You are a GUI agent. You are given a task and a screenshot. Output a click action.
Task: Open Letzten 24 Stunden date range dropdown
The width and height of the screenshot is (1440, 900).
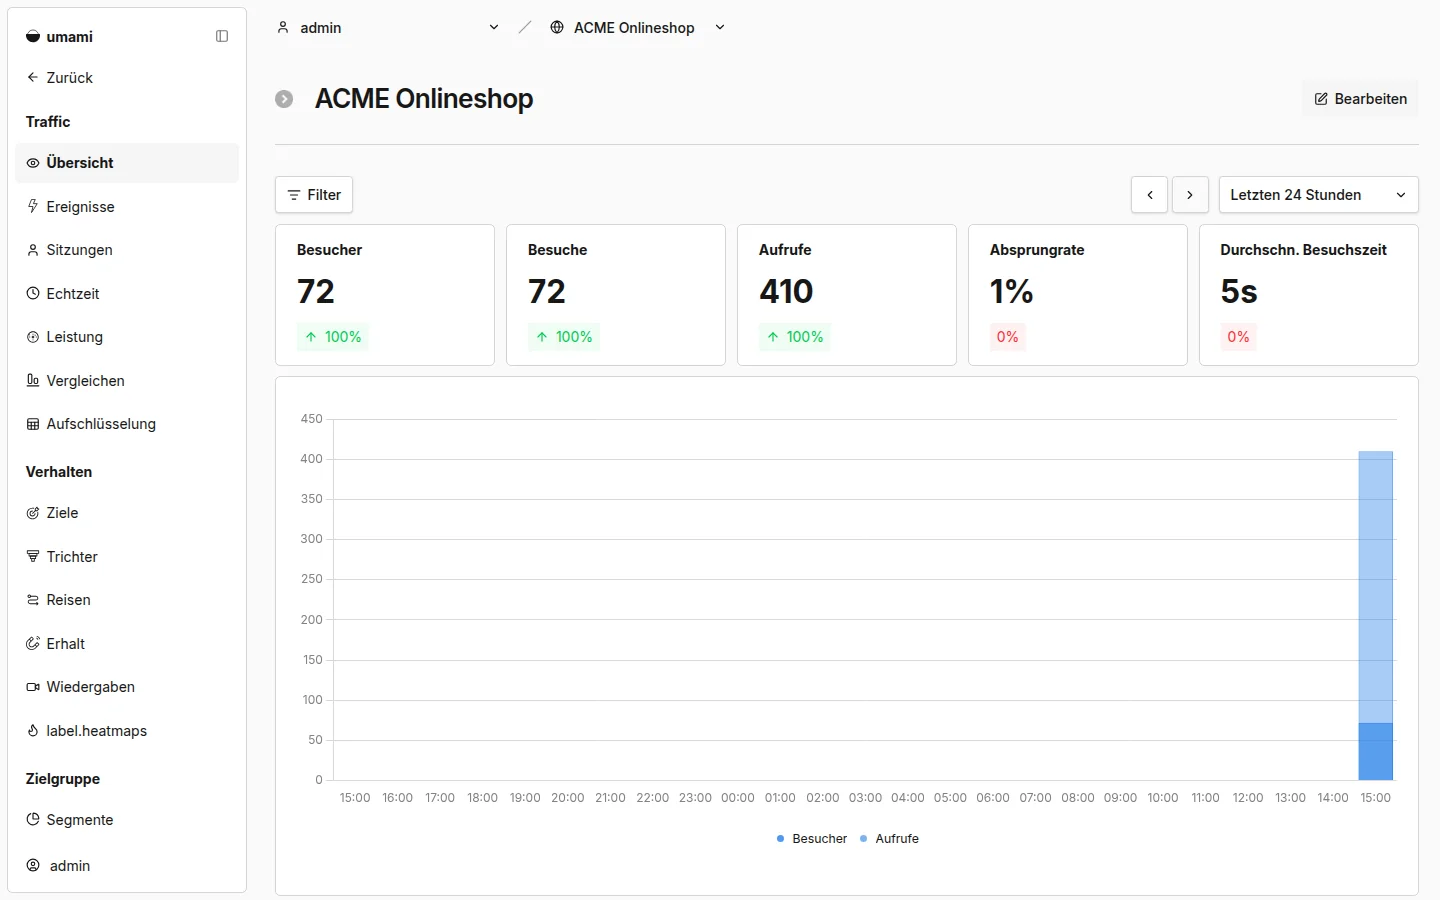pos(1318,195)
